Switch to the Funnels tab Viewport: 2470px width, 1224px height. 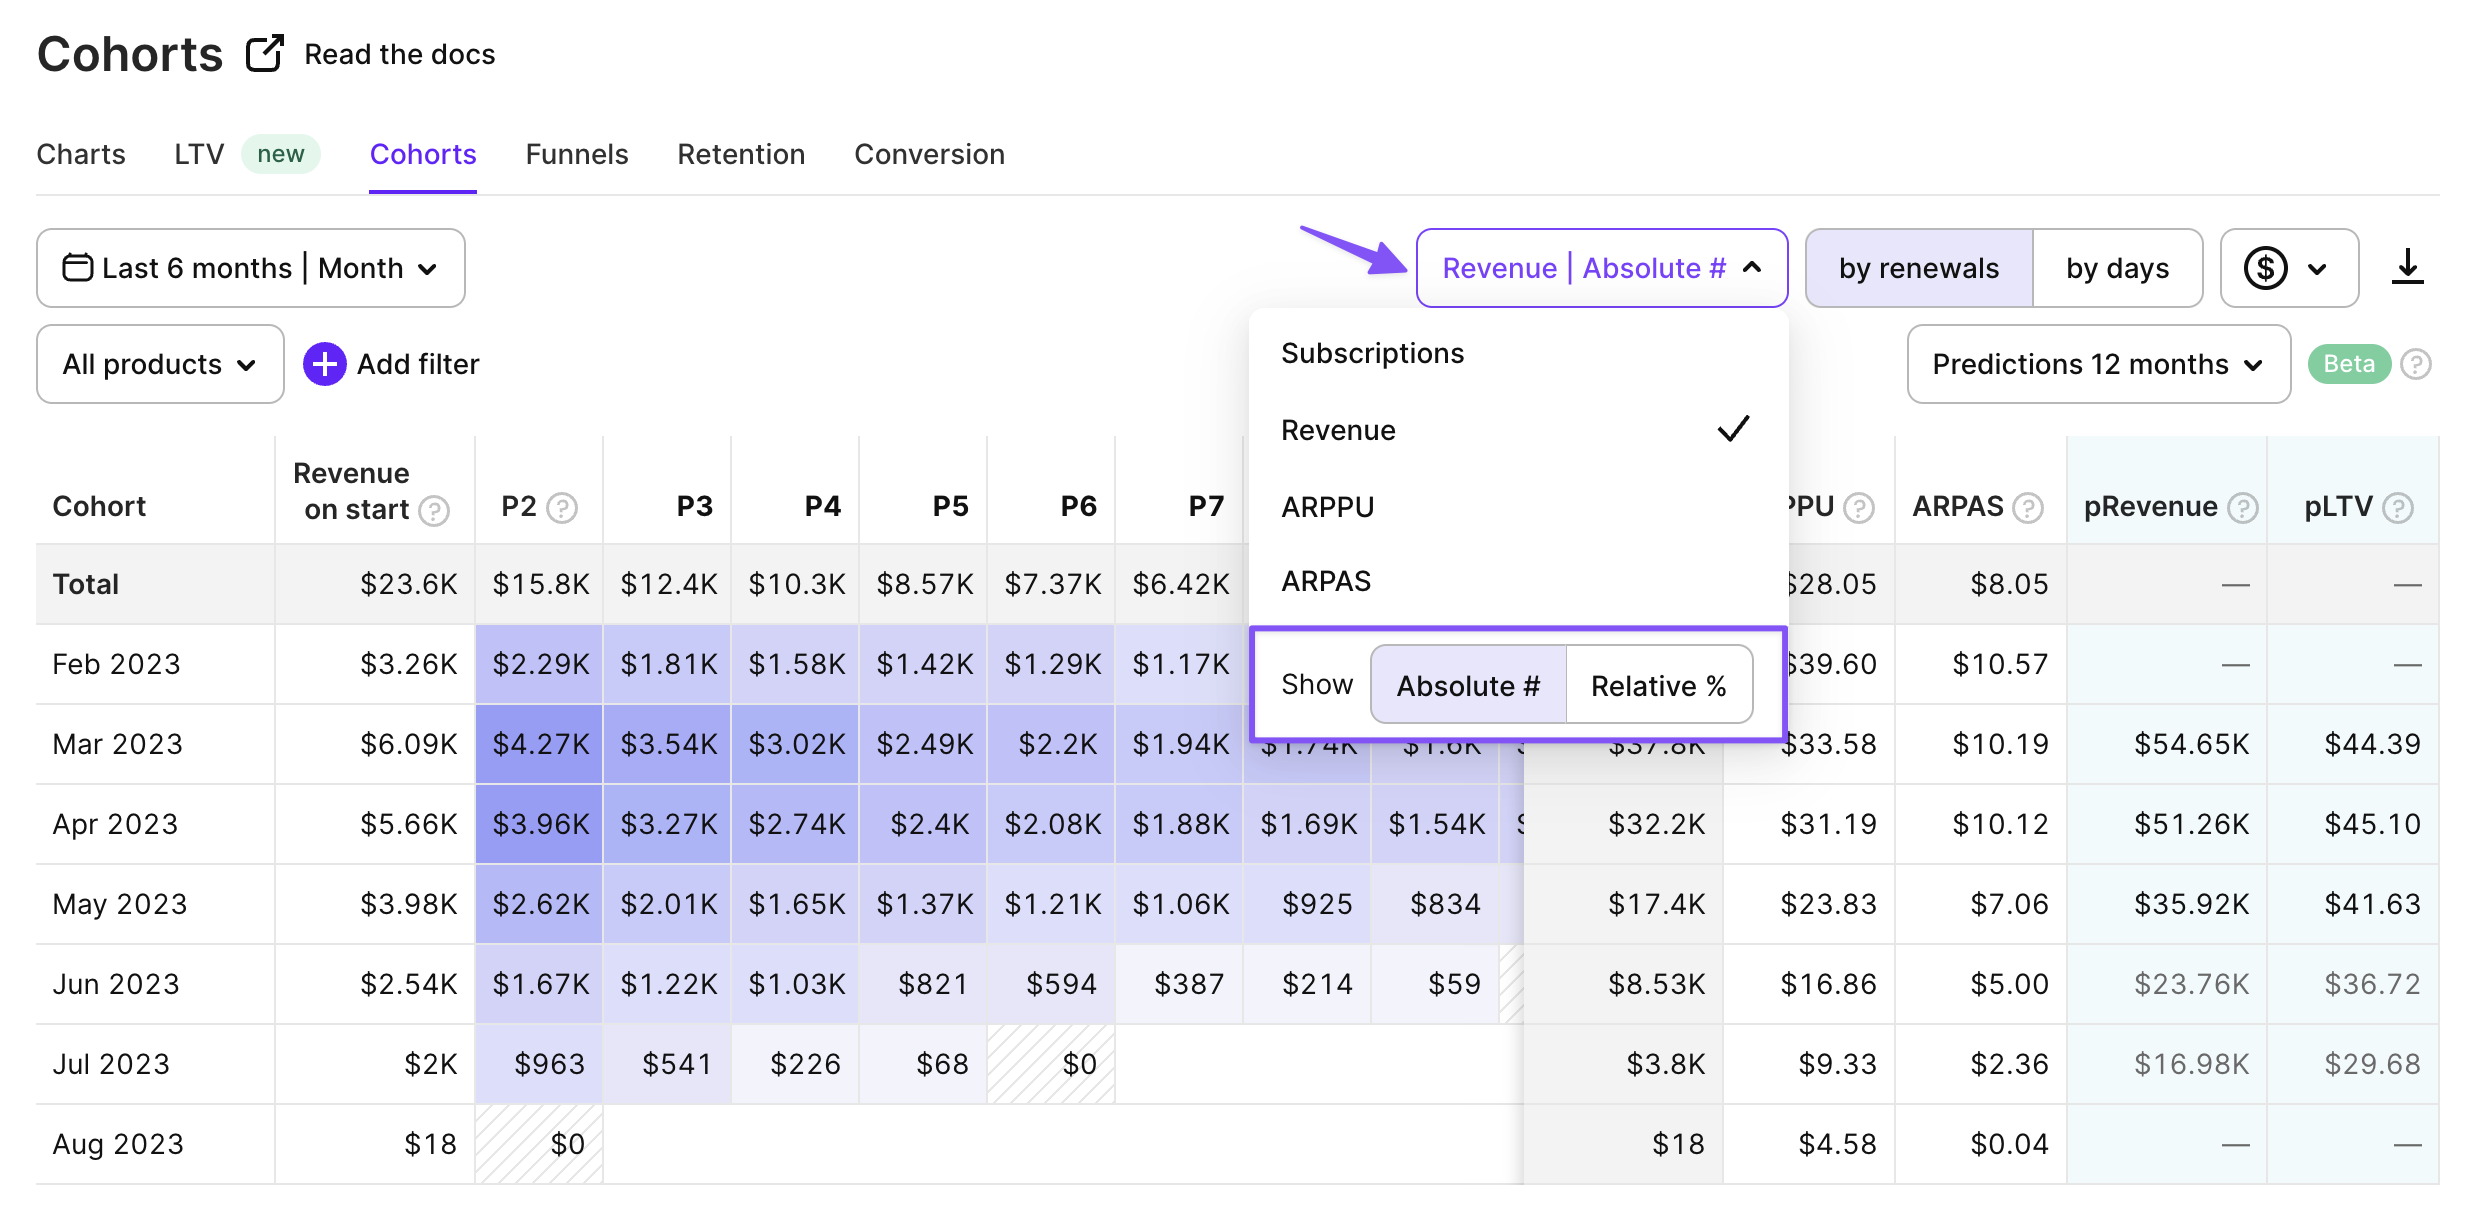pyautogui.click(x=576, y=154)
